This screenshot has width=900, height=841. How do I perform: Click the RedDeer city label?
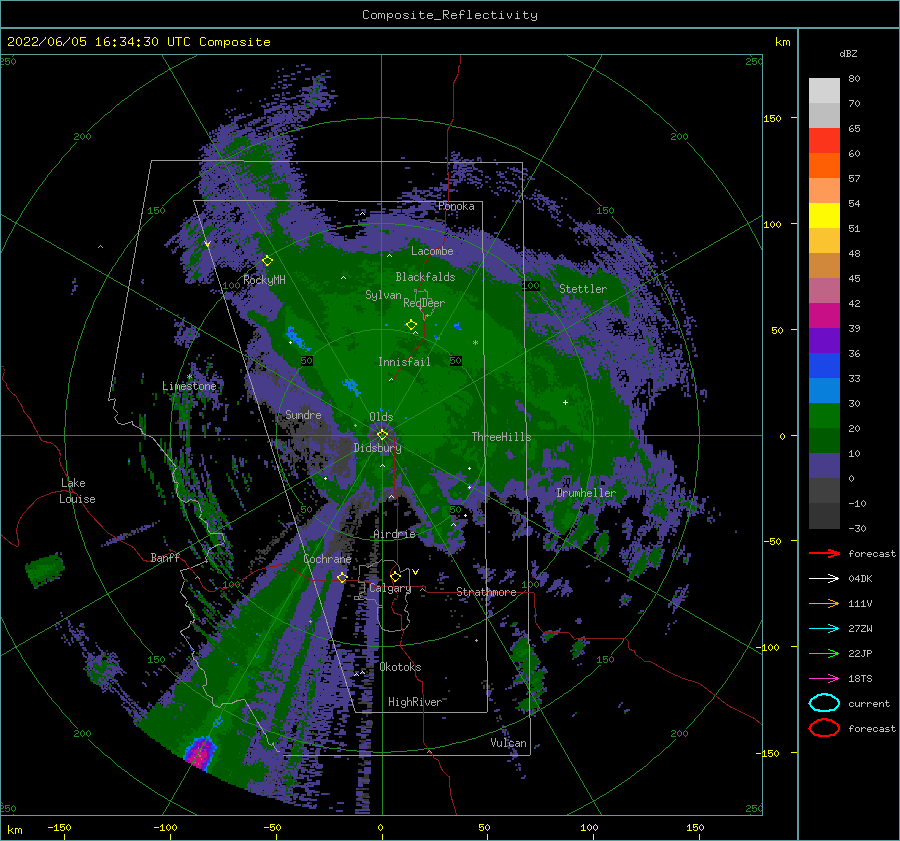(424, 303)
